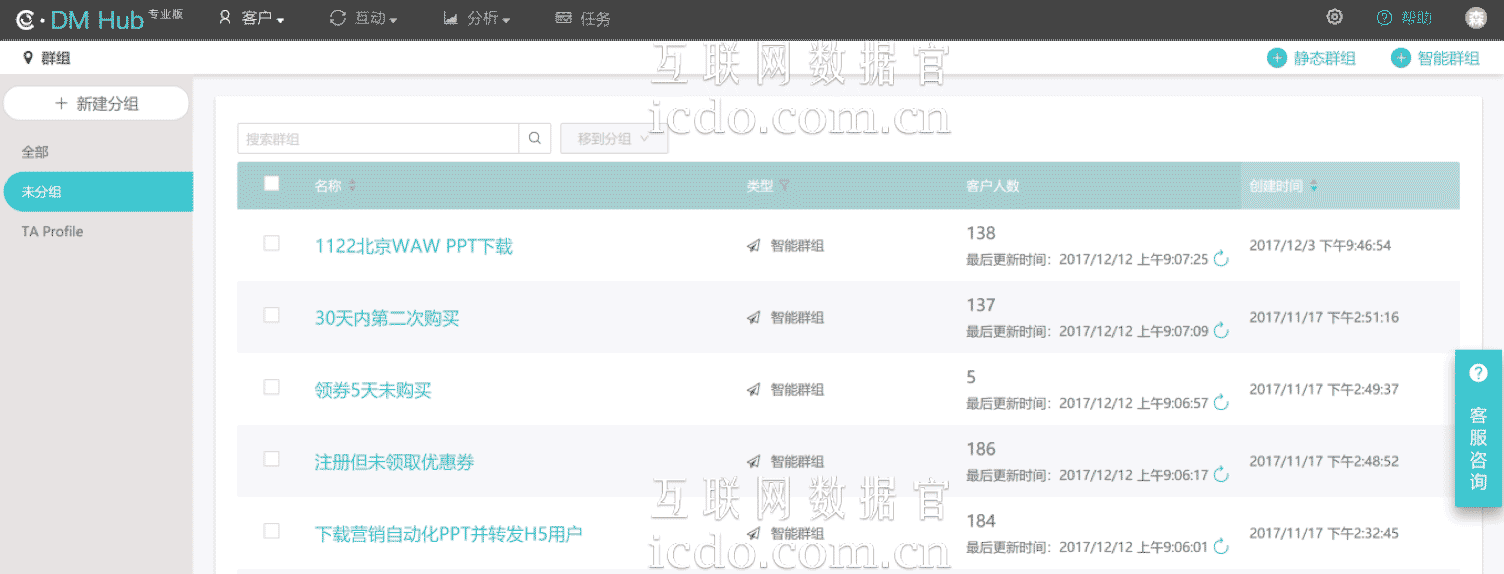
Task: Click the 搜索群组 search field
Action: pos(378,139)
